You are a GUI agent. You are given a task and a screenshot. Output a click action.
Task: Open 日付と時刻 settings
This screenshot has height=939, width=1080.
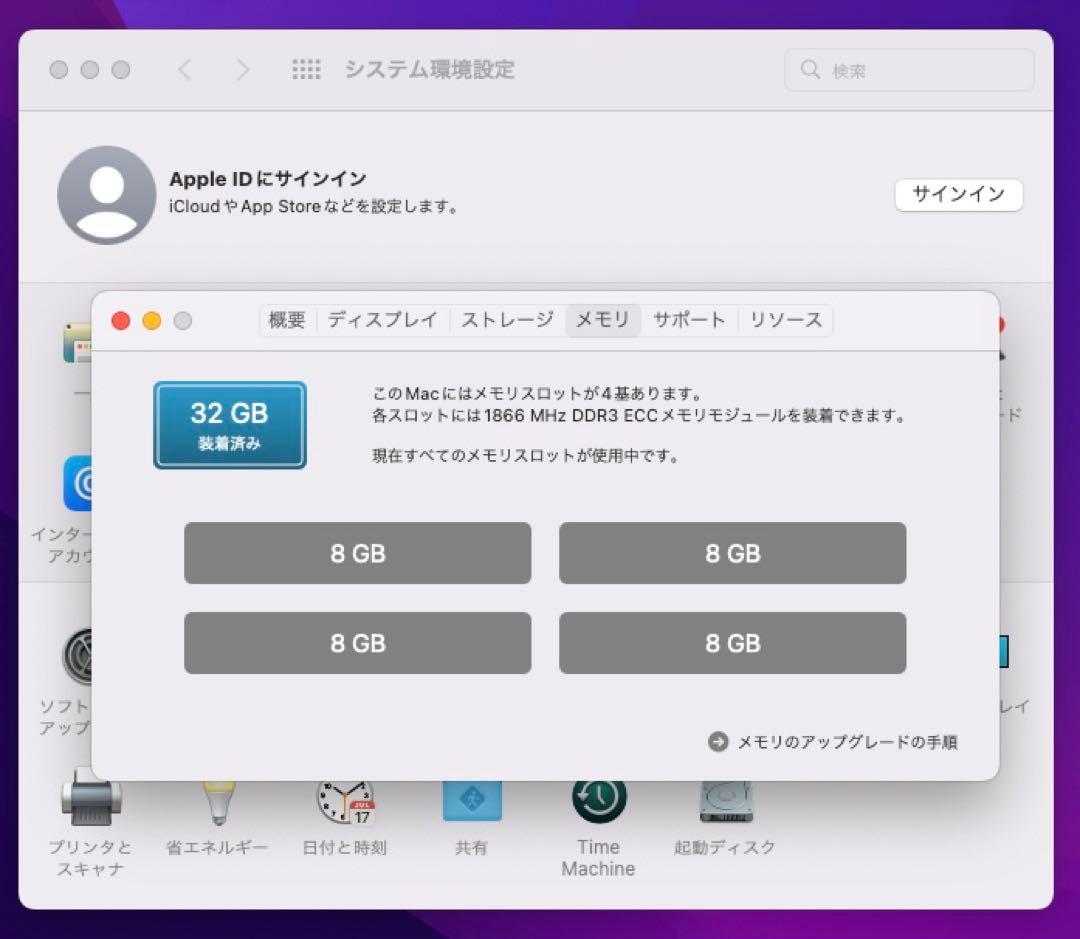tap(344, 800)
